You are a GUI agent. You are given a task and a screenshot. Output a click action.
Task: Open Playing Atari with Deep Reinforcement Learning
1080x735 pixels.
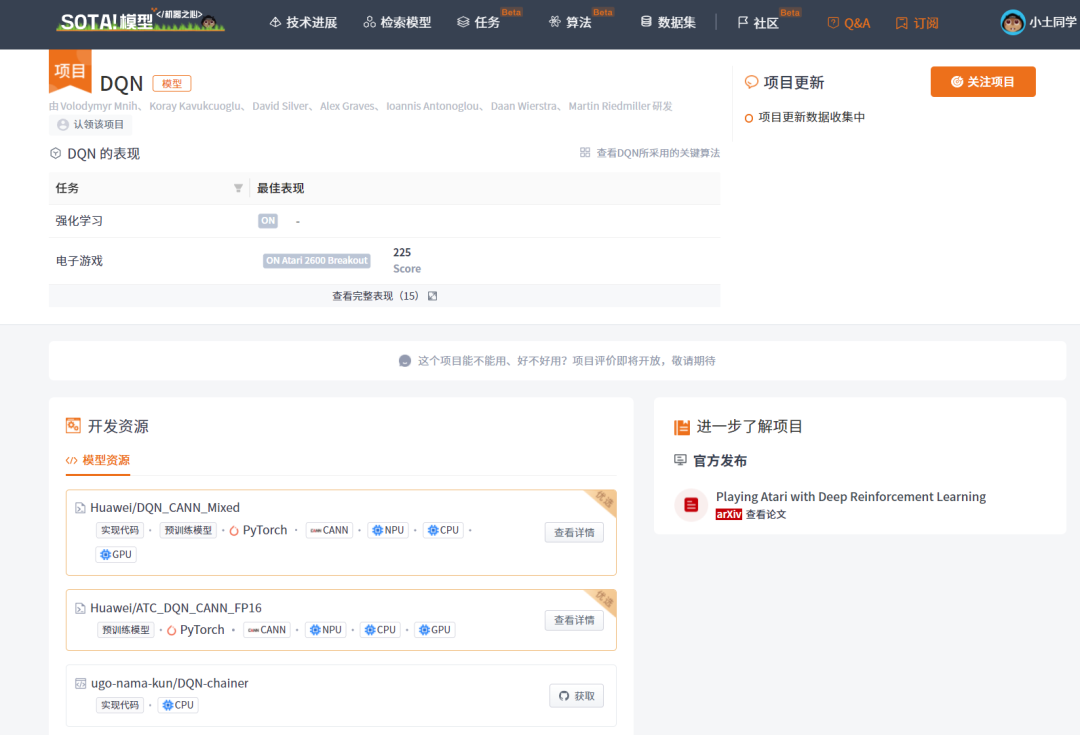pos(851,497)
